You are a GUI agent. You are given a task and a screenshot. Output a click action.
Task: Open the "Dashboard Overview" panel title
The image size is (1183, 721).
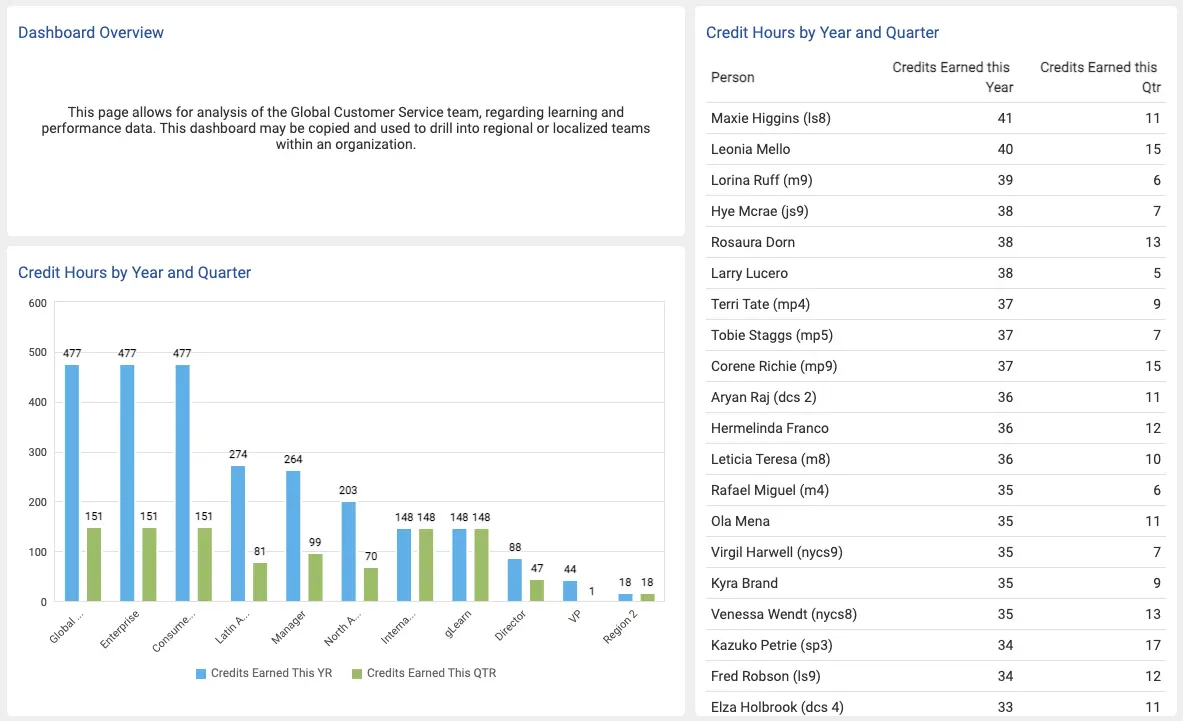pyautogui.click(x=90, y=32)
